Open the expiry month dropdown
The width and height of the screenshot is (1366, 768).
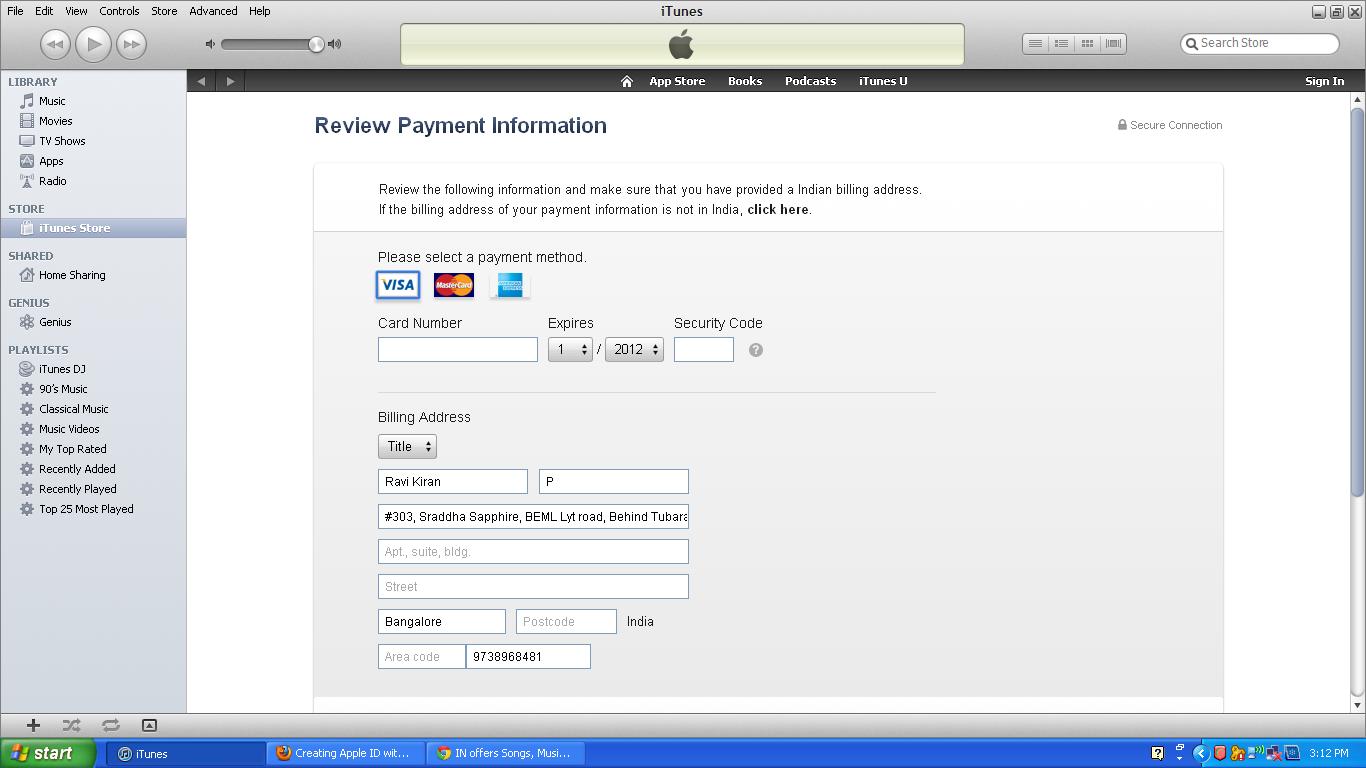570,349
